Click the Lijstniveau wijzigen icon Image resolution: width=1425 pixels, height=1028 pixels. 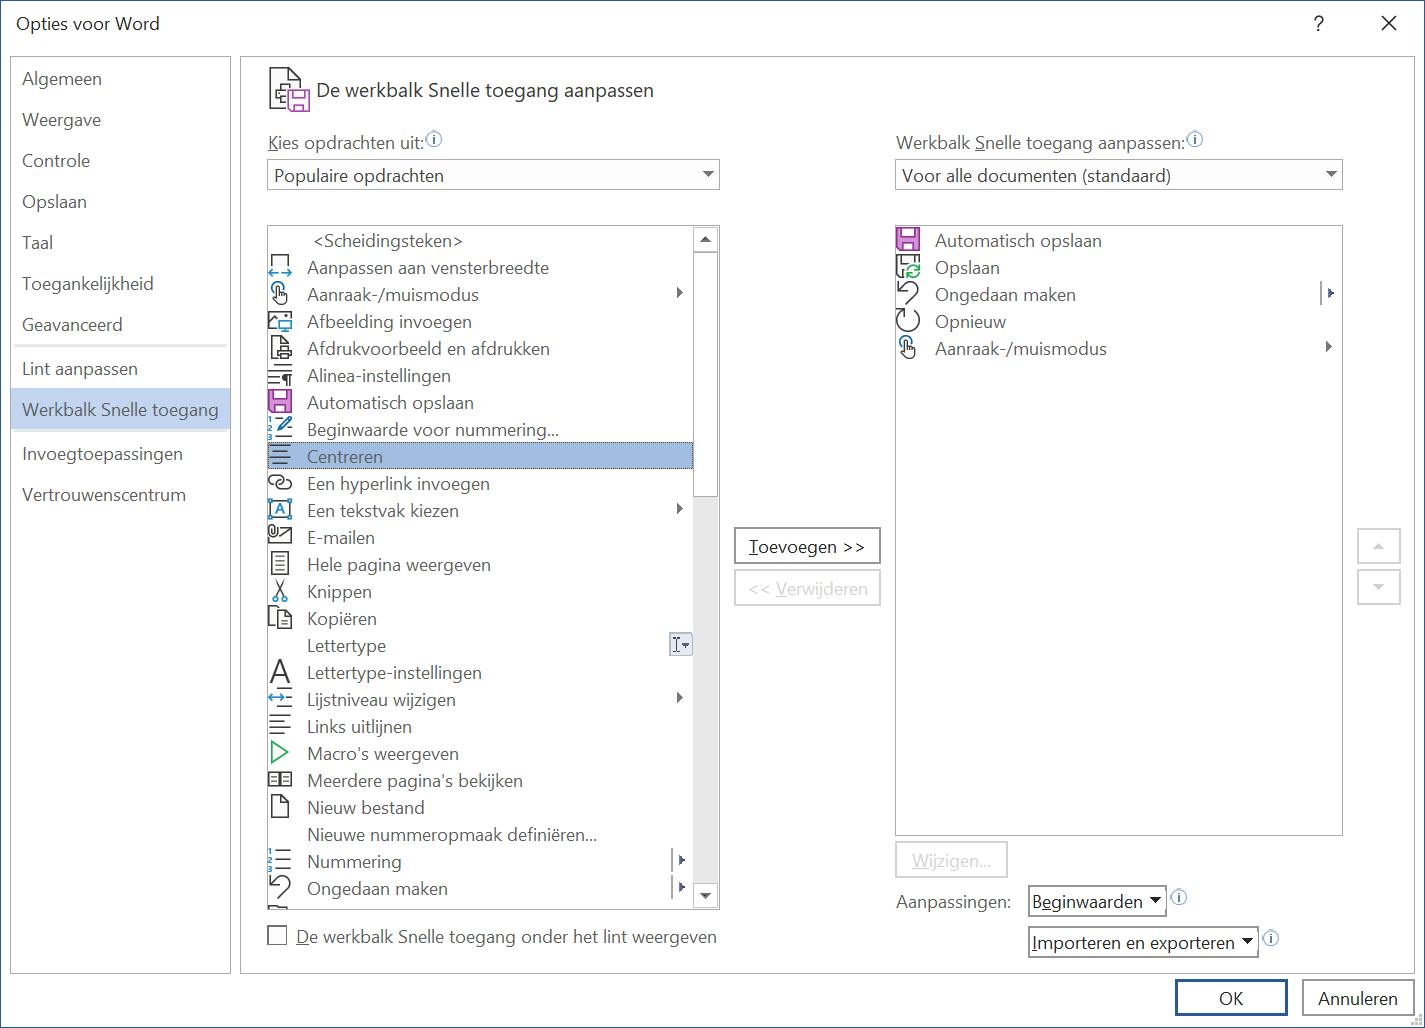point(280,700)
